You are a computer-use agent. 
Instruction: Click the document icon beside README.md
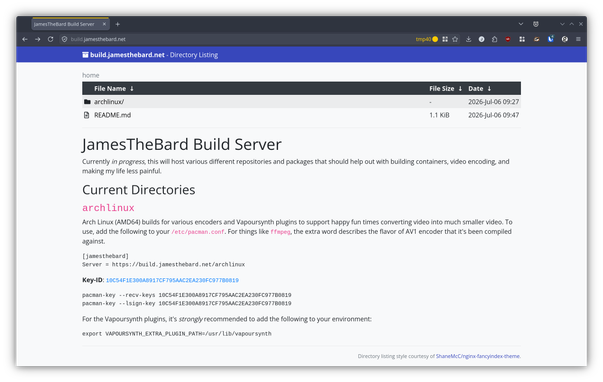[87, 115]
